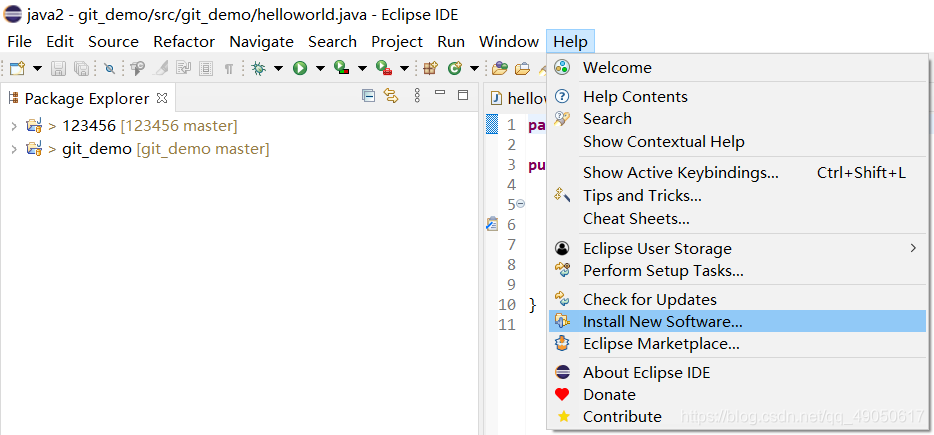934x435 pixels.
Task: Choose Welcome from Help menu
Action: (x=737, y=67)
